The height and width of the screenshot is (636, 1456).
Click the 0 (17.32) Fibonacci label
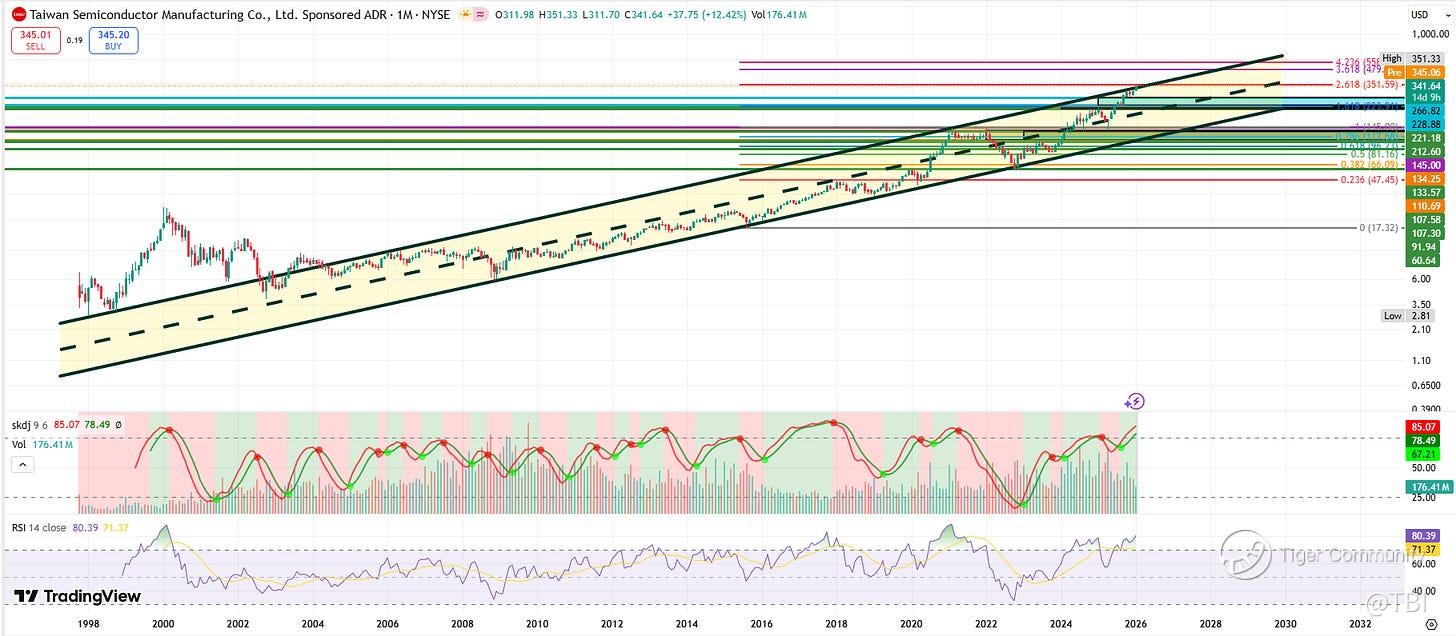click(x=1378, y=228)
